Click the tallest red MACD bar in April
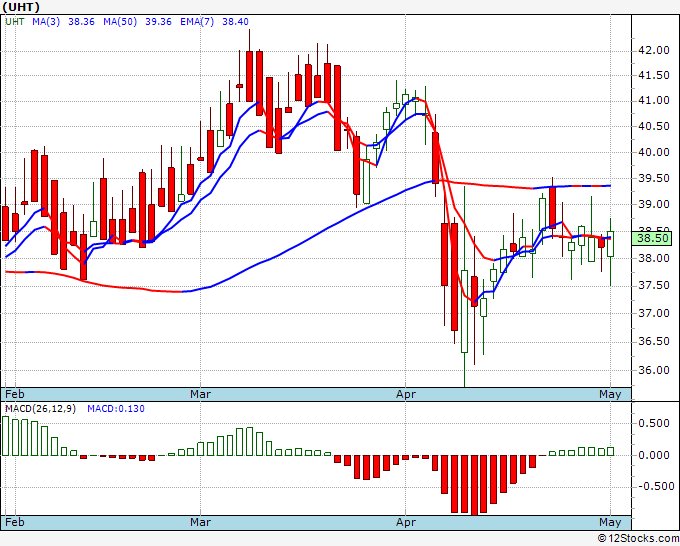The height and width of the screenshot is (546, 680). [474, 485]
